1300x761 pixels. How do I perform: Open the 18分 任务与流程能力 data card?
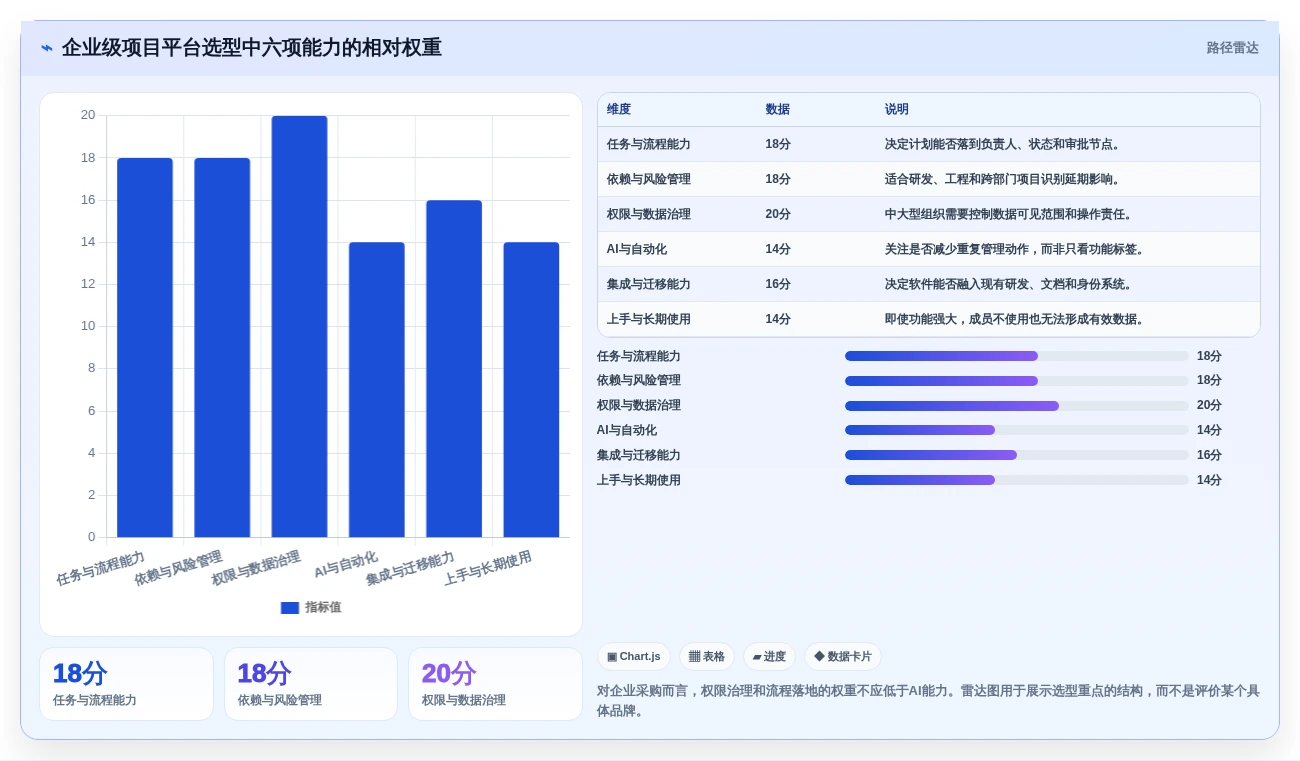tap(126, 684)
